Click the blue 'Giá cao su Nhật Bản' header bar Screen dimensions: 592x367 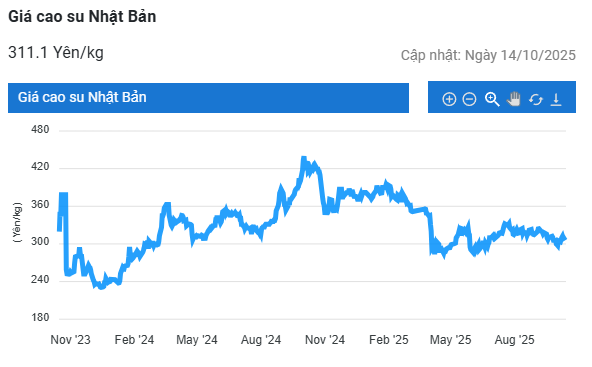click(208, 98)
